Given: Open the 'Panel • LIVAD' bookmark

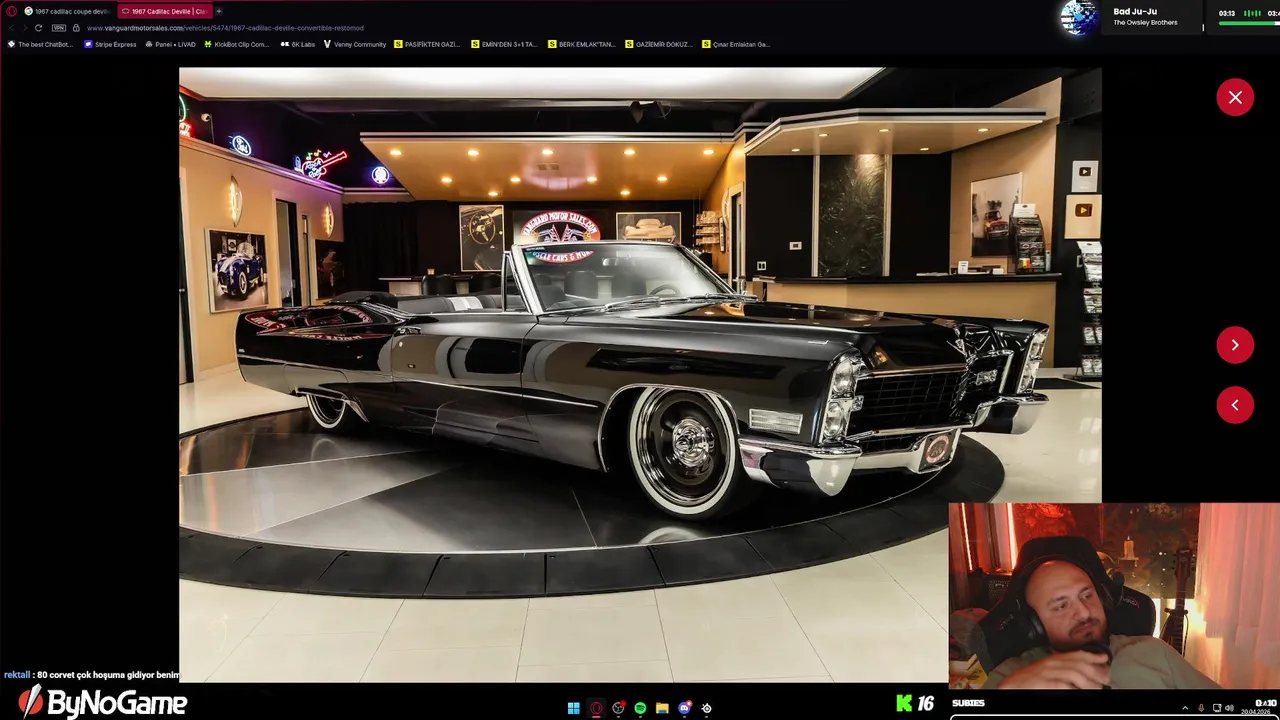Looking at the screenshot, I should 170,44.
